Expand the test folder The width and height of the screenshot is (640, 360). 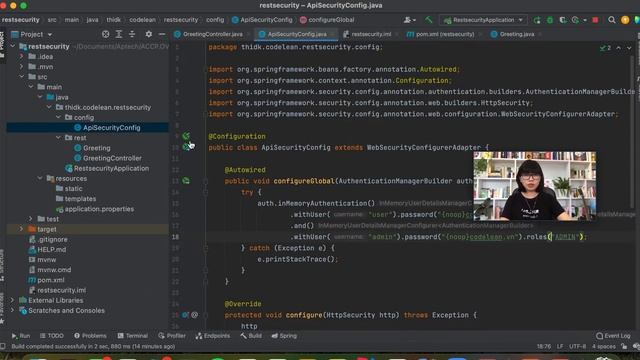tap(31, 219)
